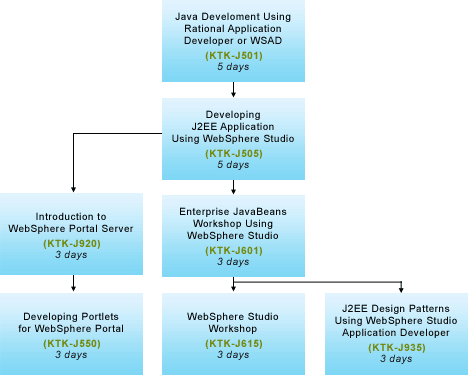The height and width of the screenshot is (375, 468).
Task: Click the '3 days' text under KTK-J920
Action: click(71, 255)
